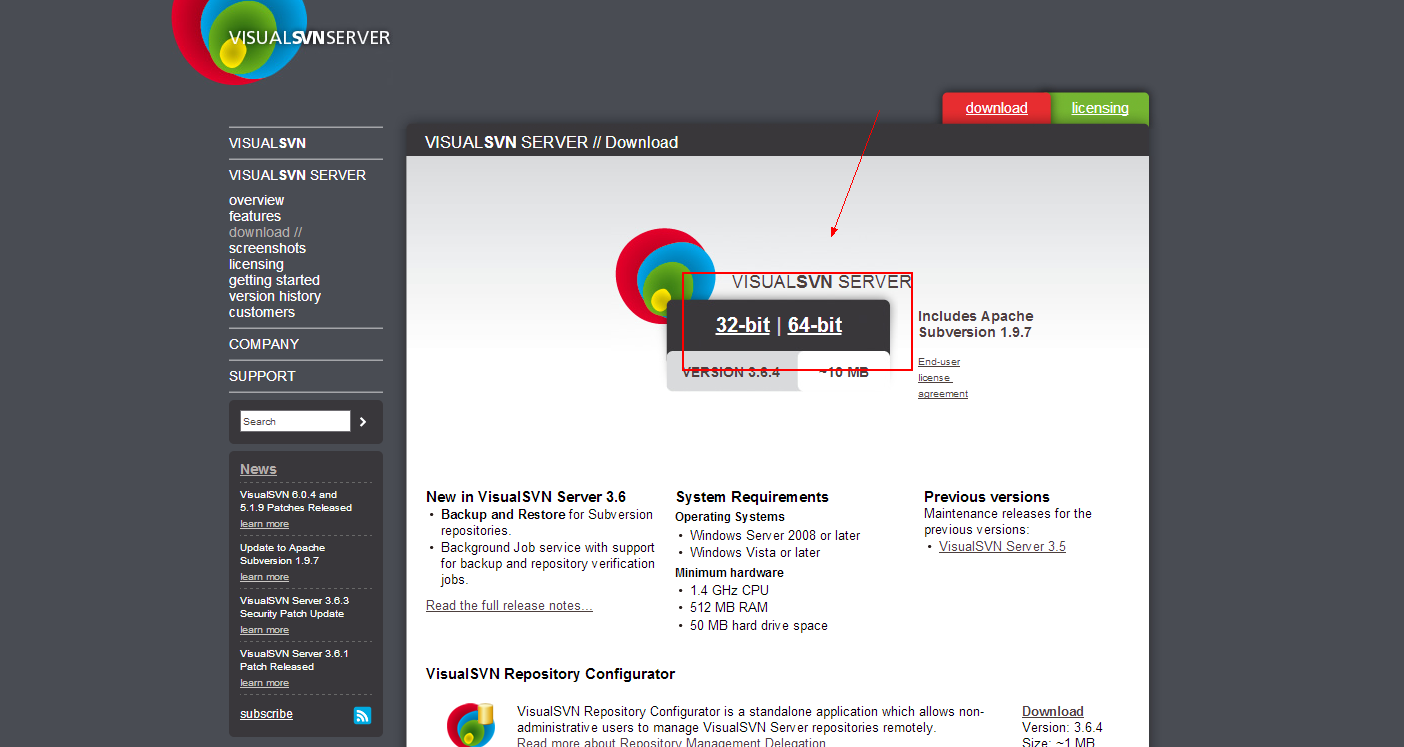
Task: Click the 50 MB hard drive space text
Action: (759, 626)
